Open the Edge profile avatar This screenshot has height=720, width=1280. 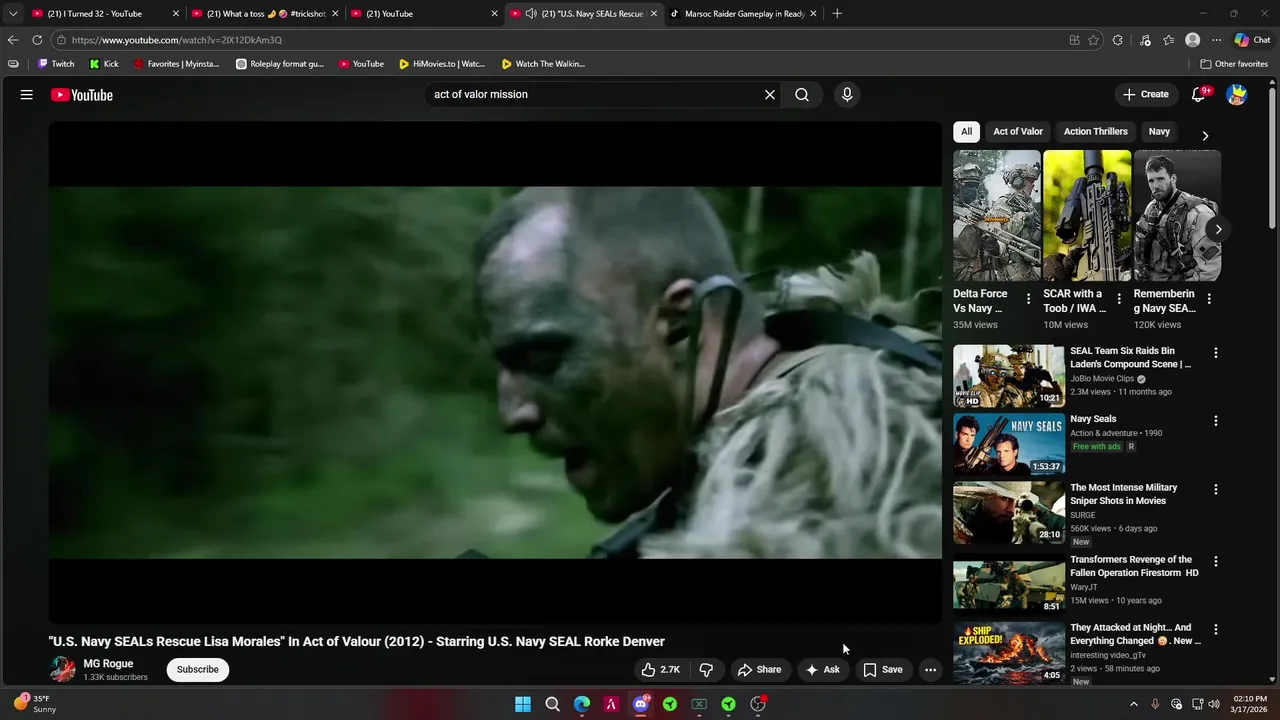pos(1192,40)
